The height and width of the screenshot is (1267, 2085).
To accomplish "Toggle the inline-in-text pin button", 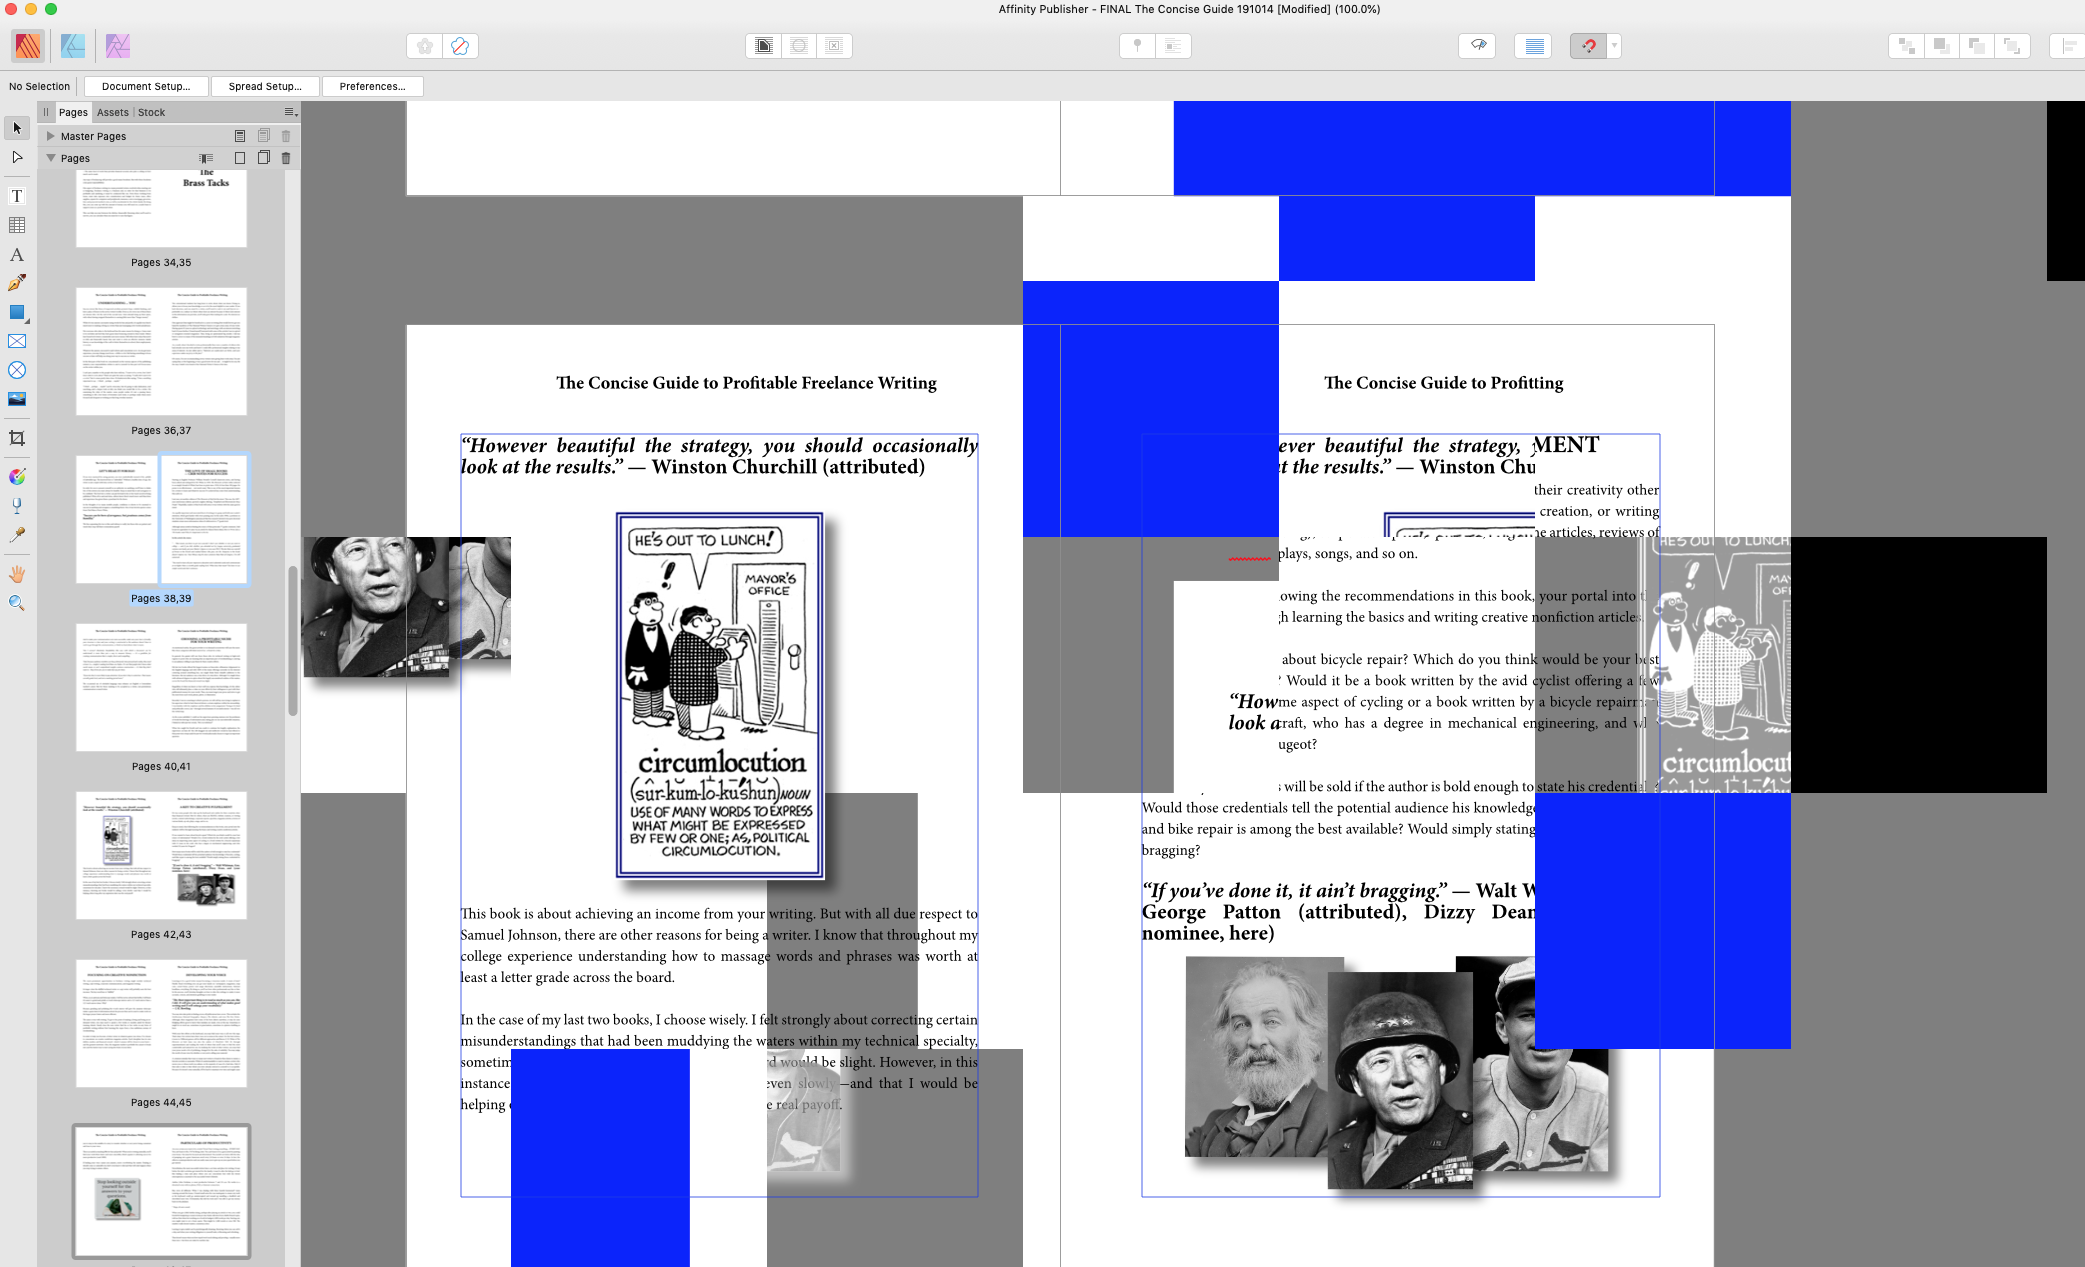I will [x=1173, y=45].
